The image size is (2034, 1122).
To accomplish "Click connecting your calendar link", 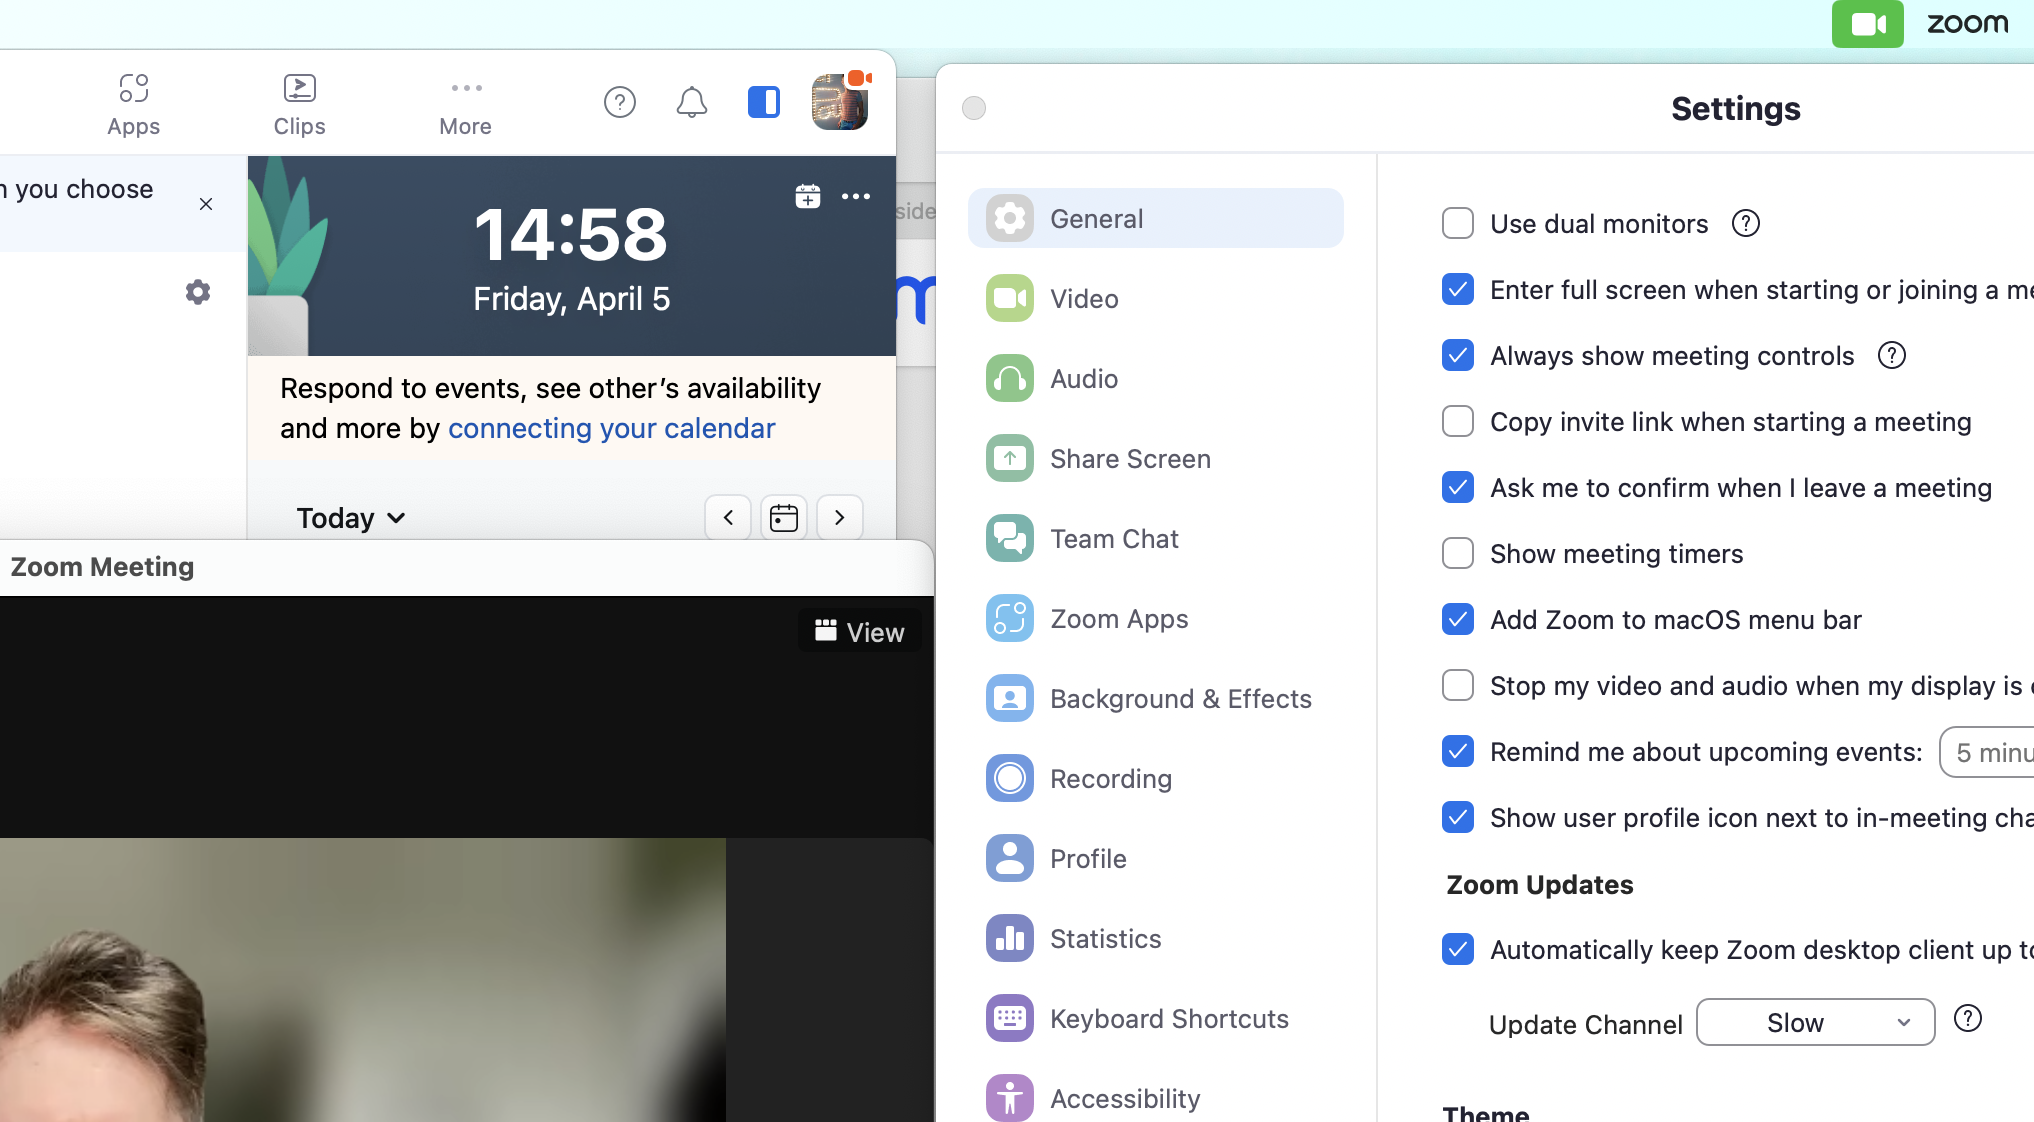I will point(611,428).
